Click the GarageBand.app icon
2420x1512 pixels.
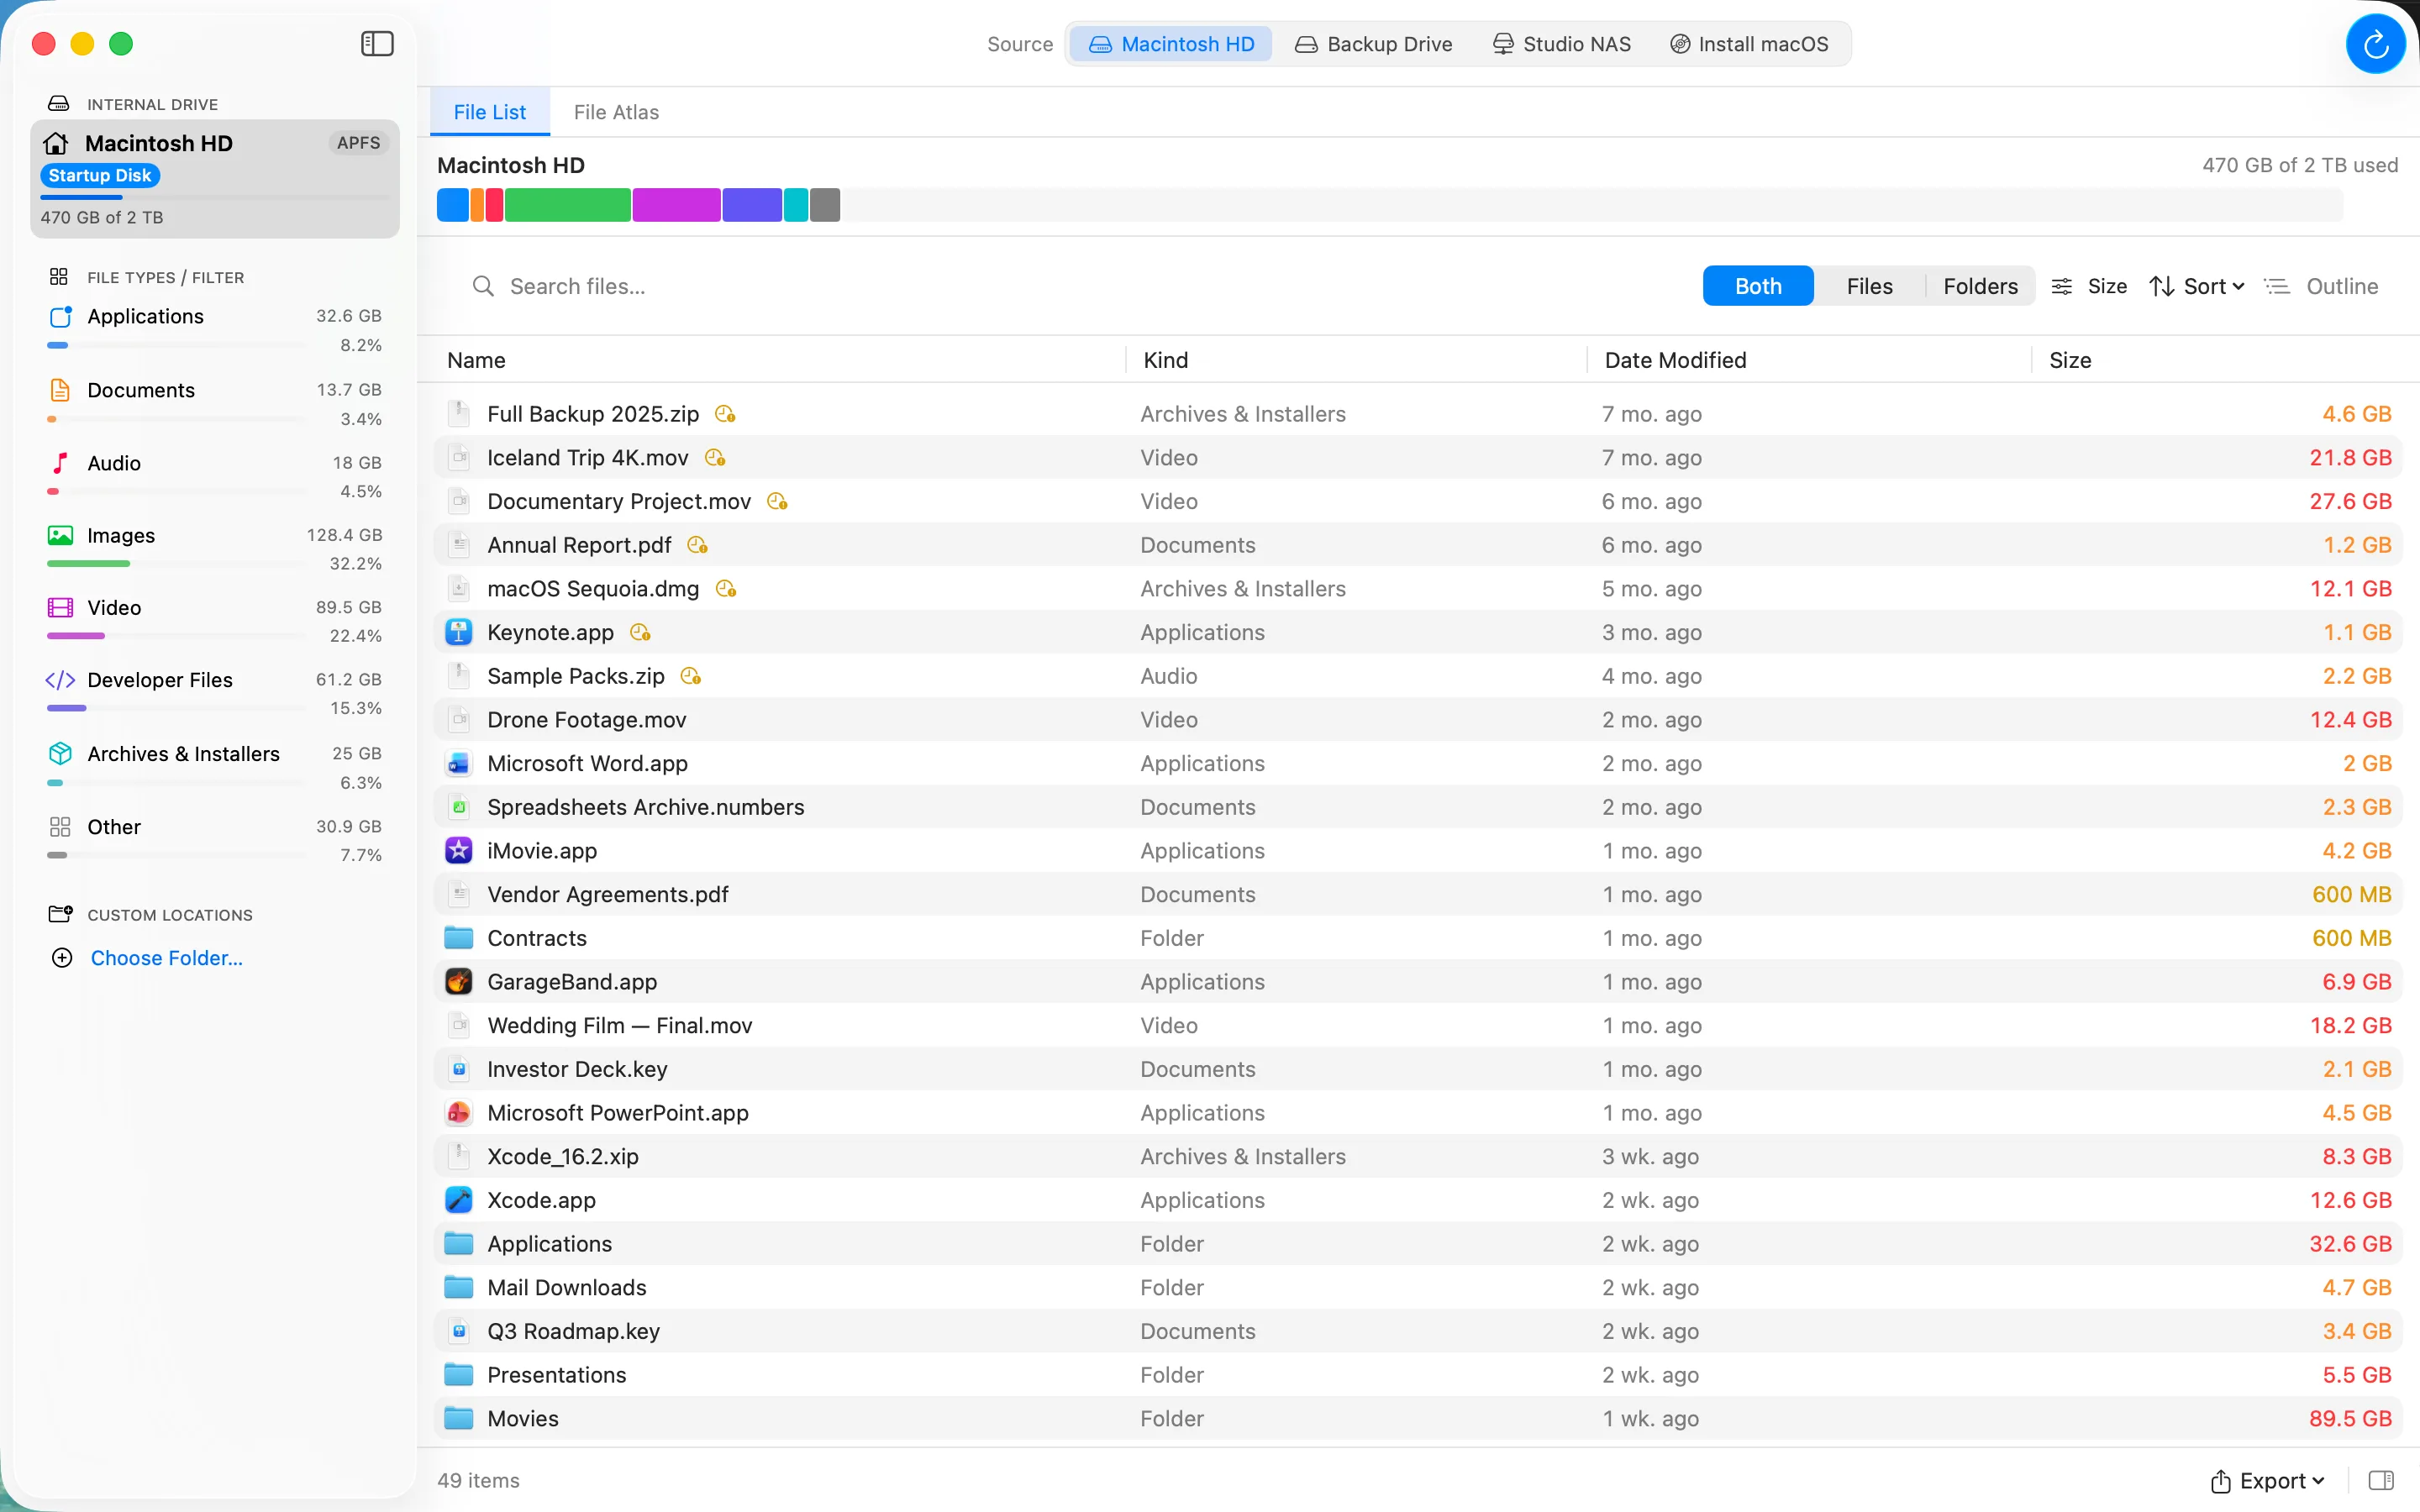(x=459, y=981)
